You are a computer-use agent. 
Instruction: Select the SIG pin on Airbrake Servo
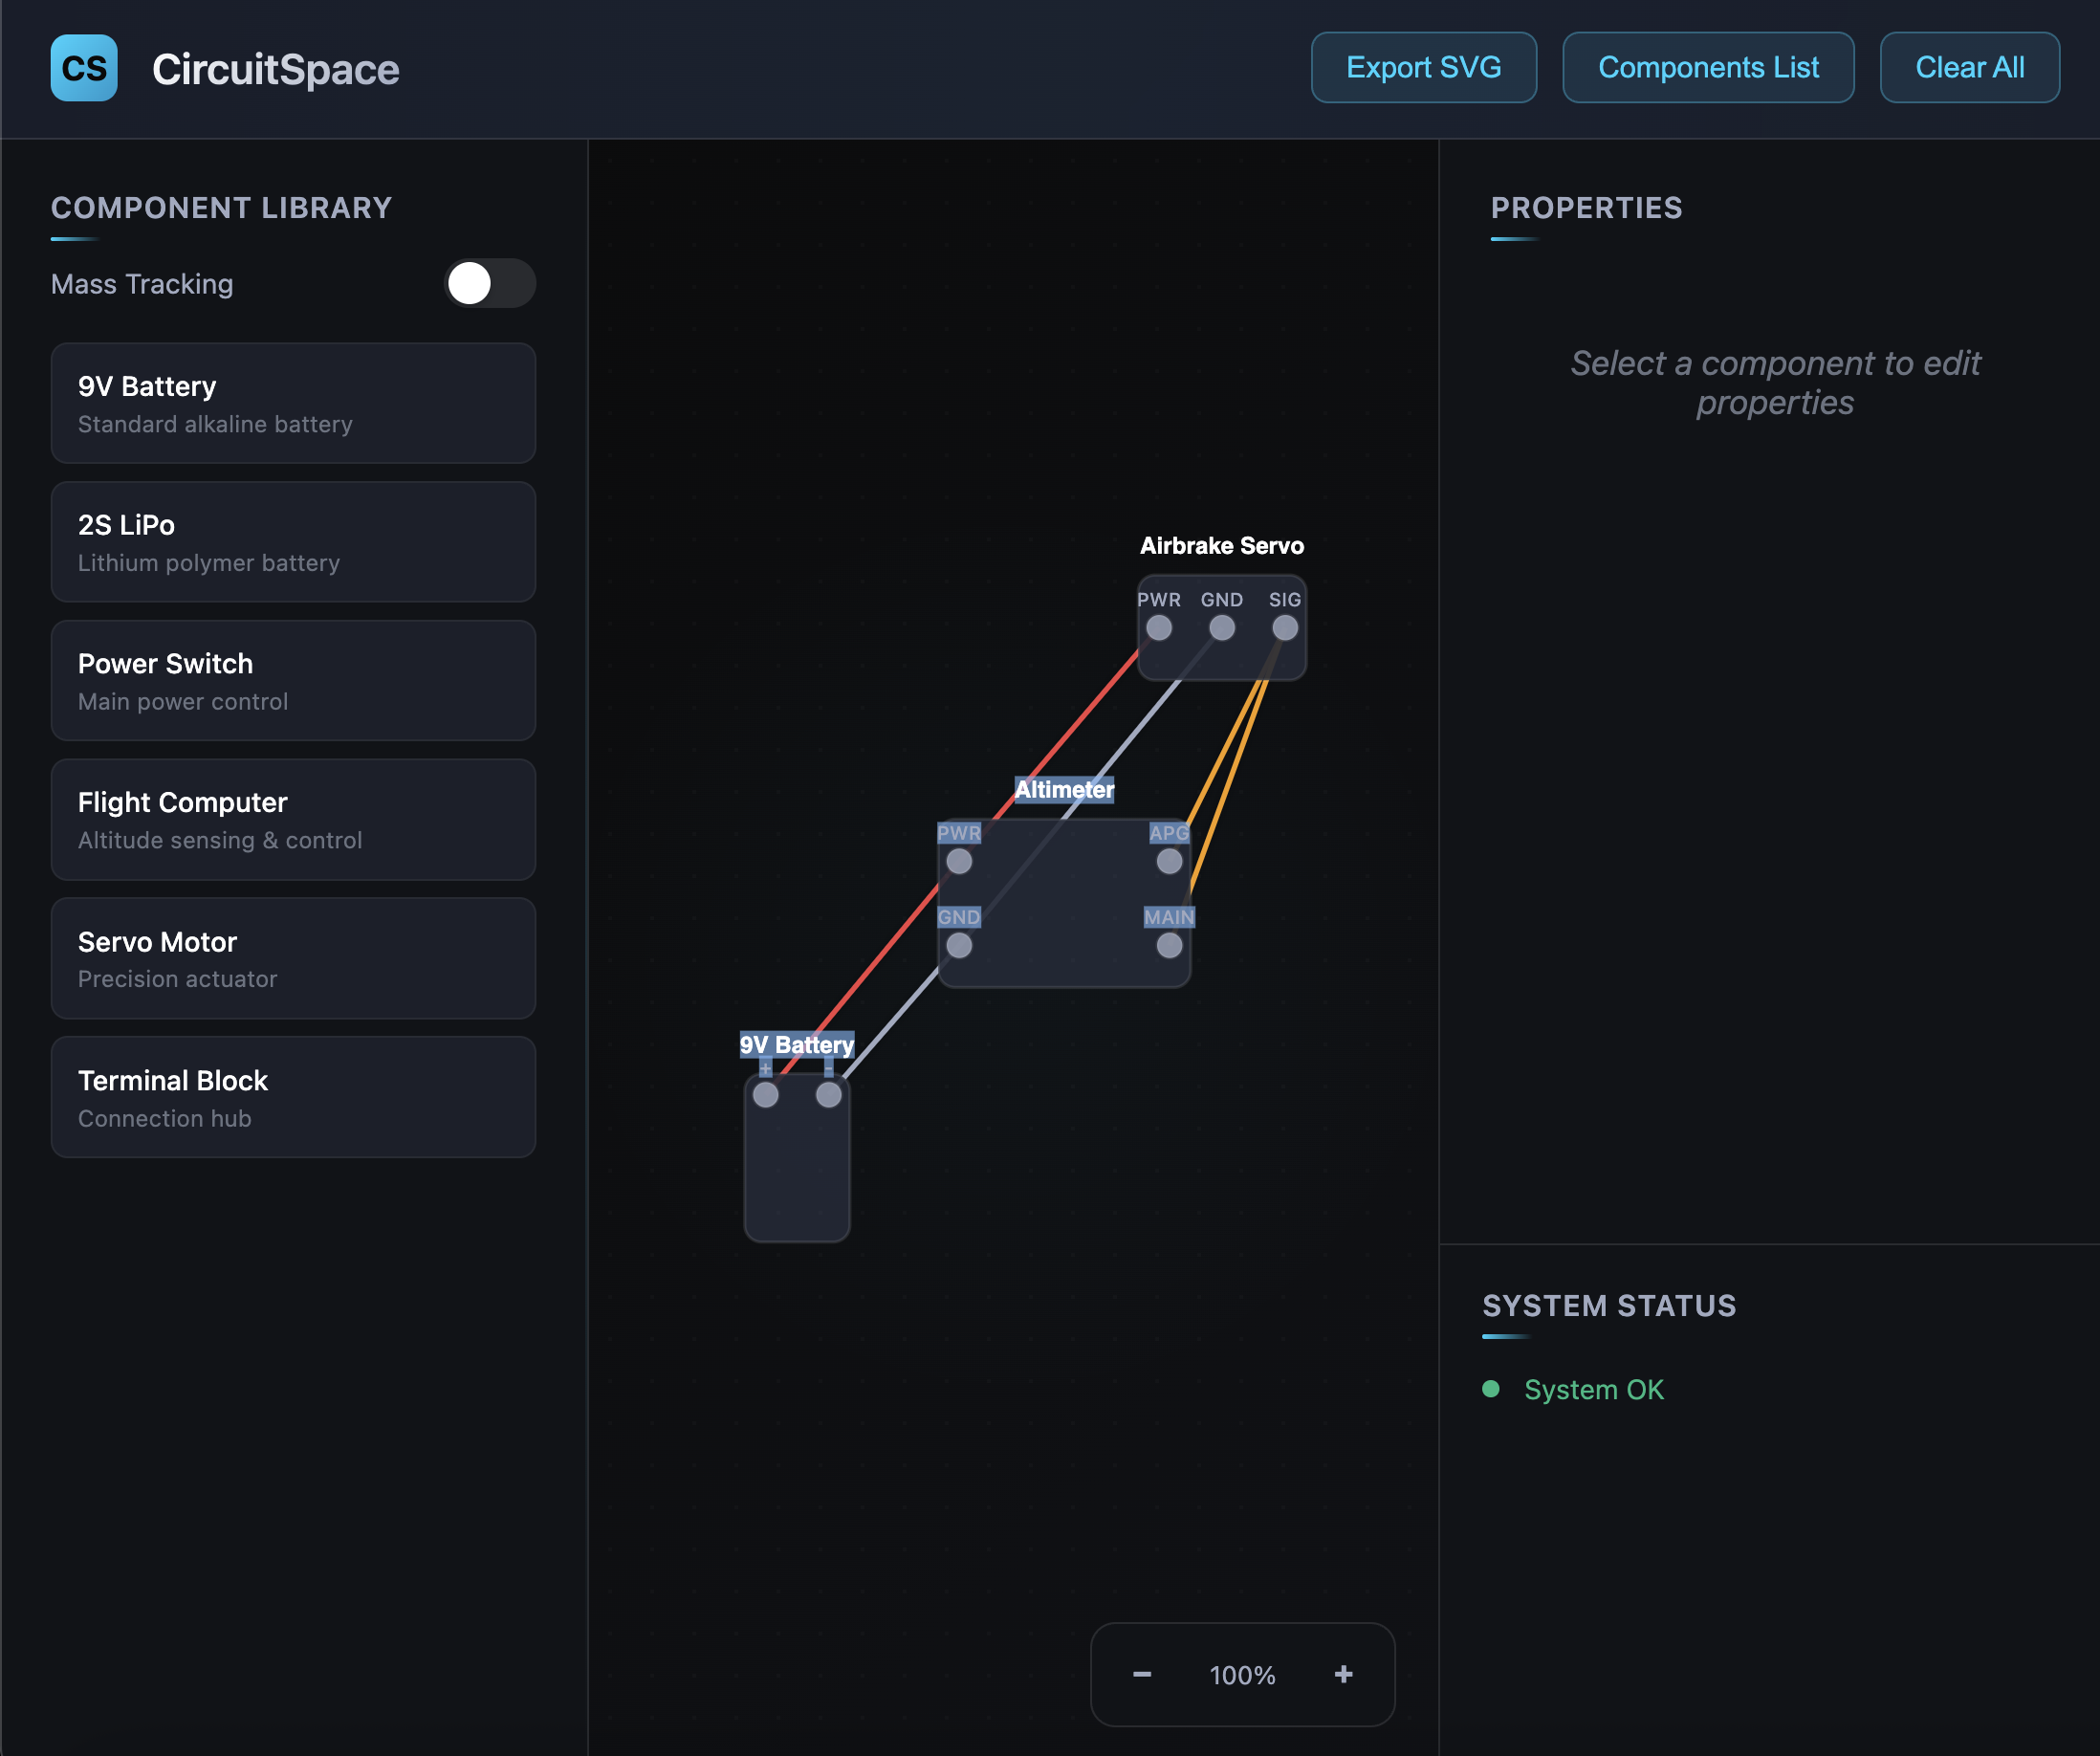tap(1284, 628)
